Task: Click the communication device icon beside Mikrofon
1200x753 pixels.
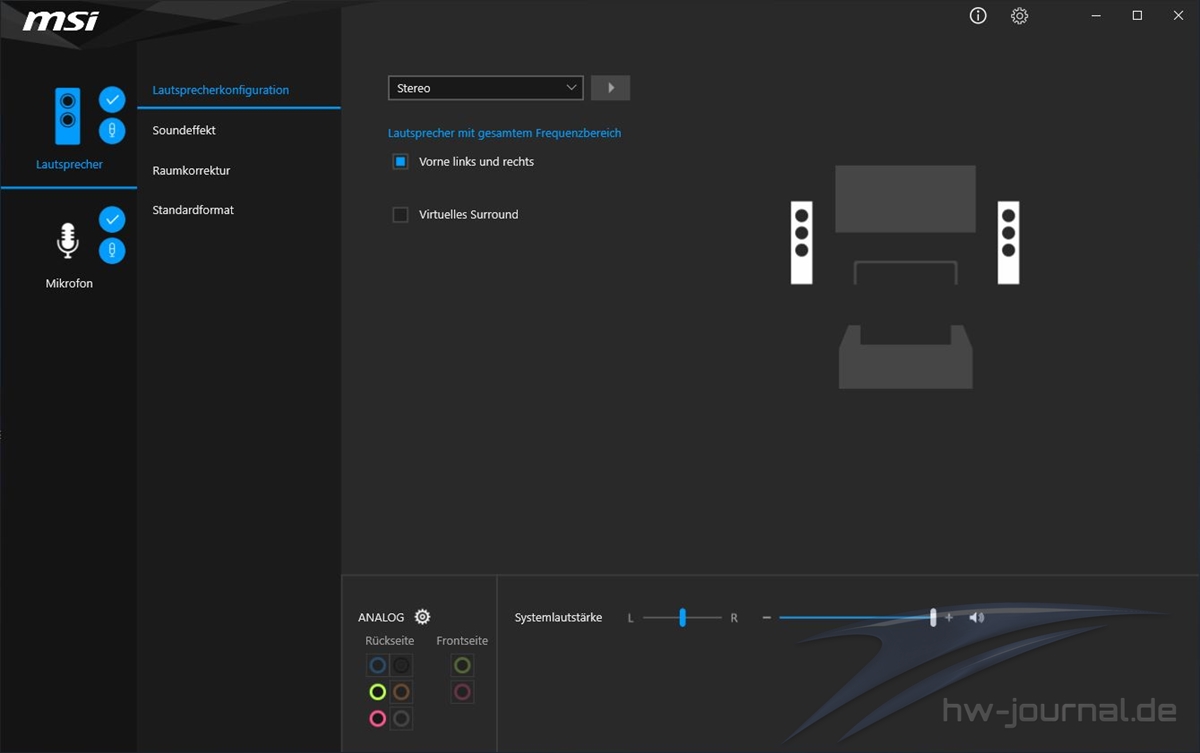Action: tap(112, 250)
